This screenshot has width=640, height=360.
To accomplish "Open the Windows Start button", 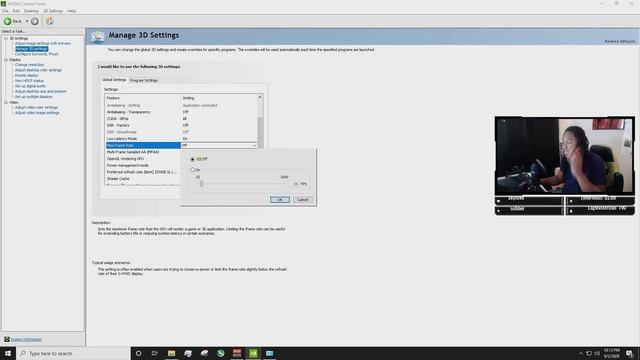I will [x=8, y=353].
